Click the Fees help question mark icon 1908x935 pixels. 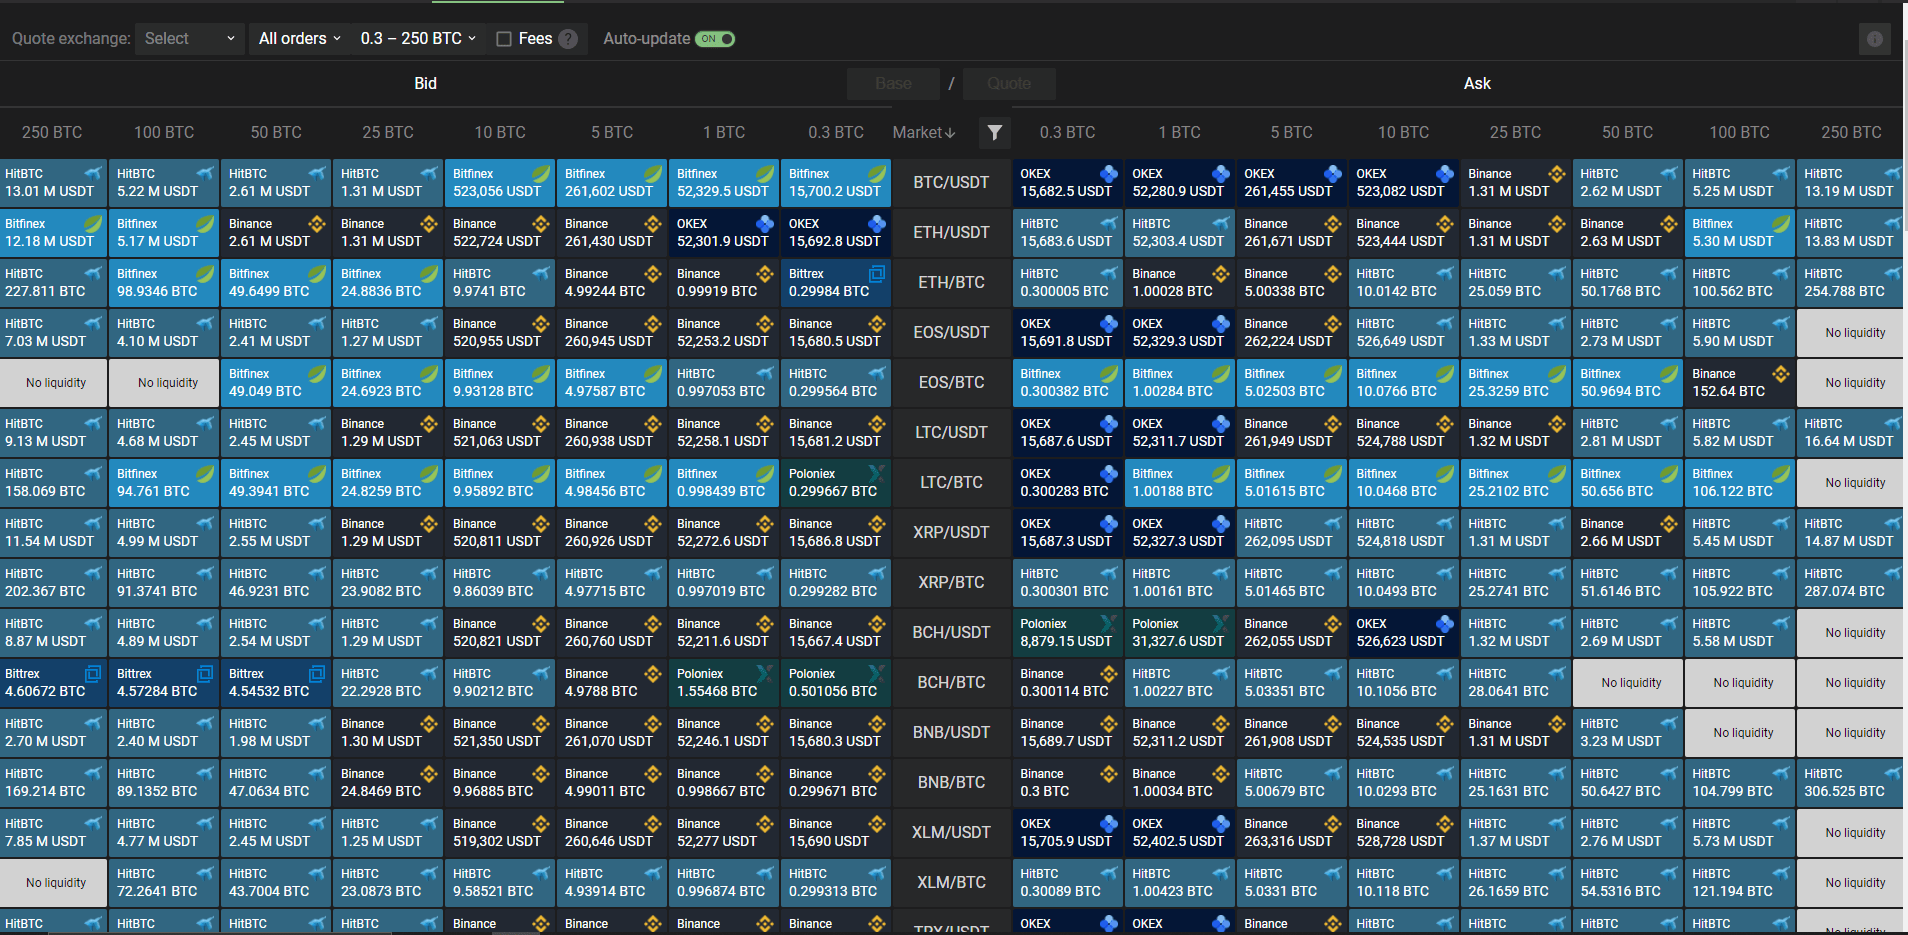tap(568, 39)
